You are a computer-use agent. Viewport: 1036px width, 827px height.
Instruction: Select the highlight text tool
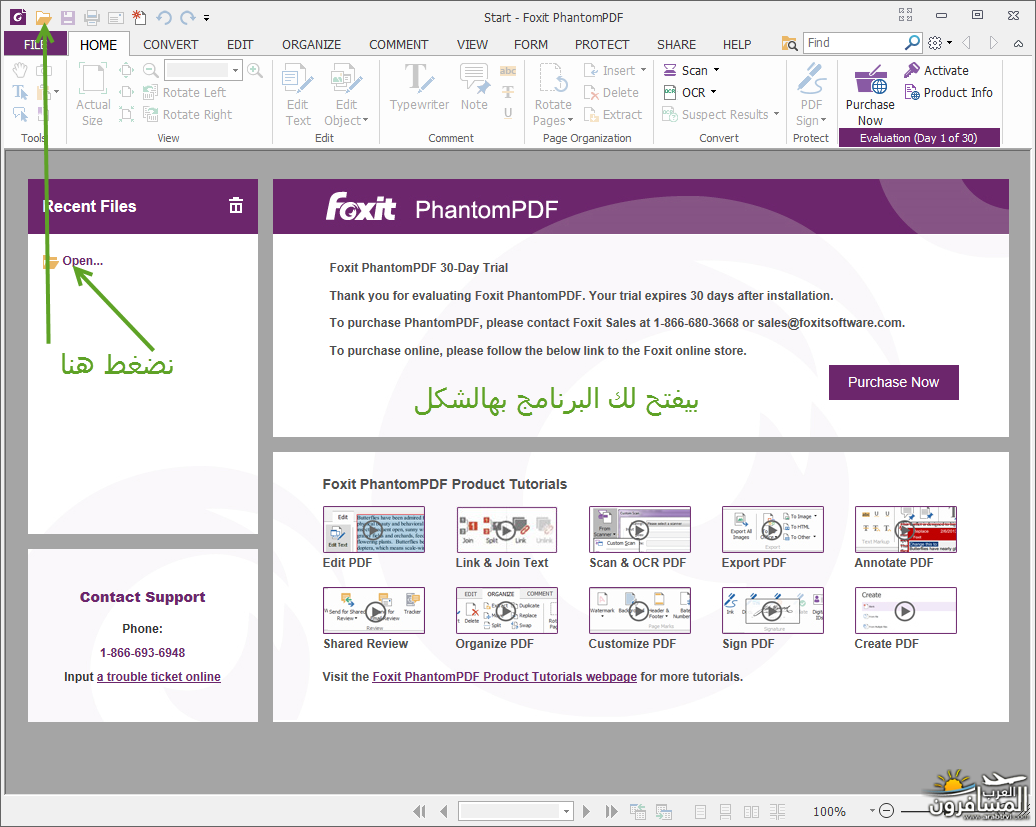pyautogui.click(x=507, y=71)
